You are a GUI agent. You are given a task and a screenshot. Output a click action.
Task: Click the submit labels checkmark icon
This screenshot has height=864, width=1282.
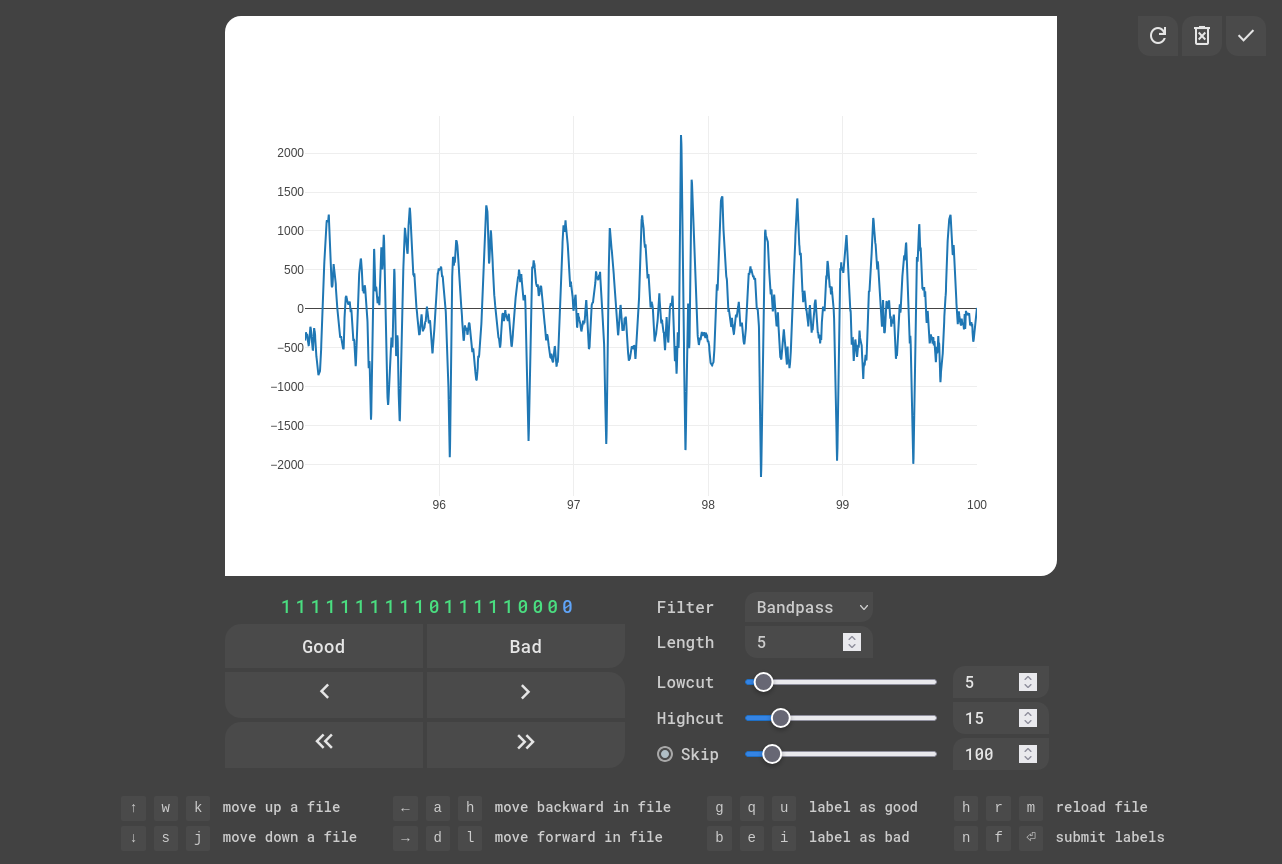click(1246, 36)
